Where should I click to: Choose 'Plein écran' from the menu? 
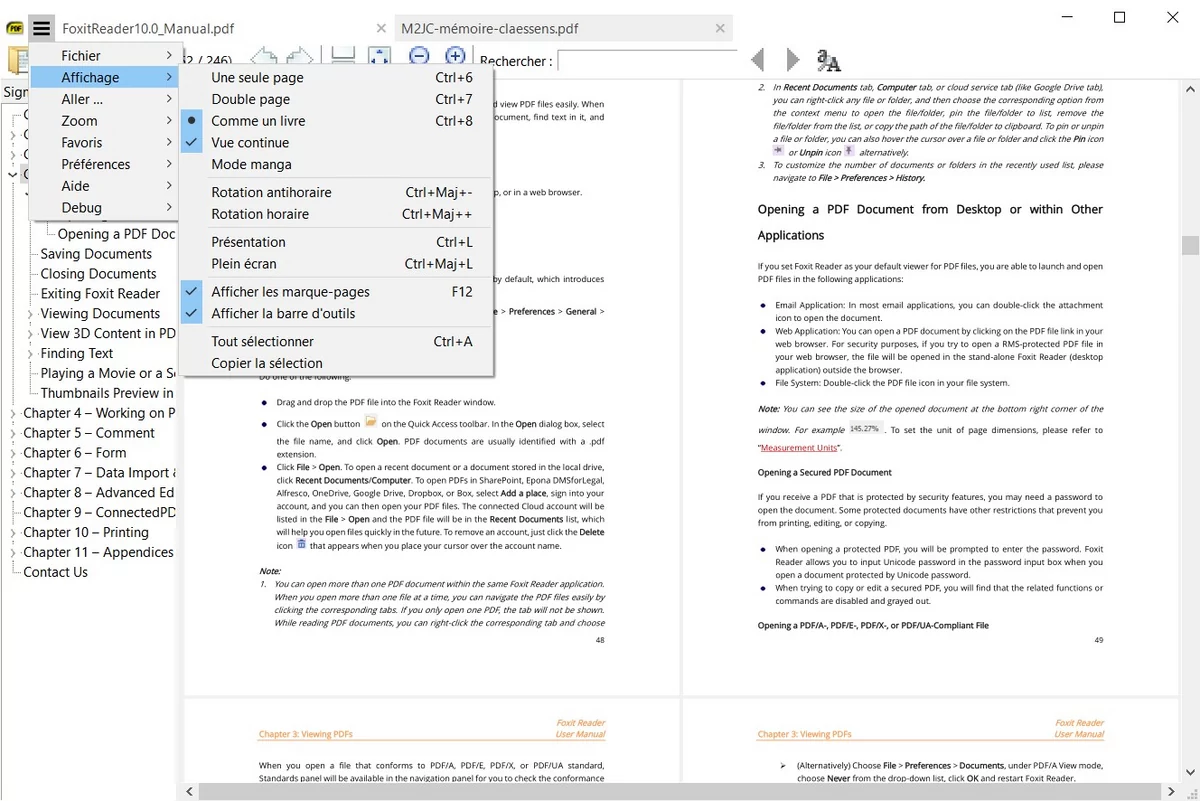coord(244,264)
